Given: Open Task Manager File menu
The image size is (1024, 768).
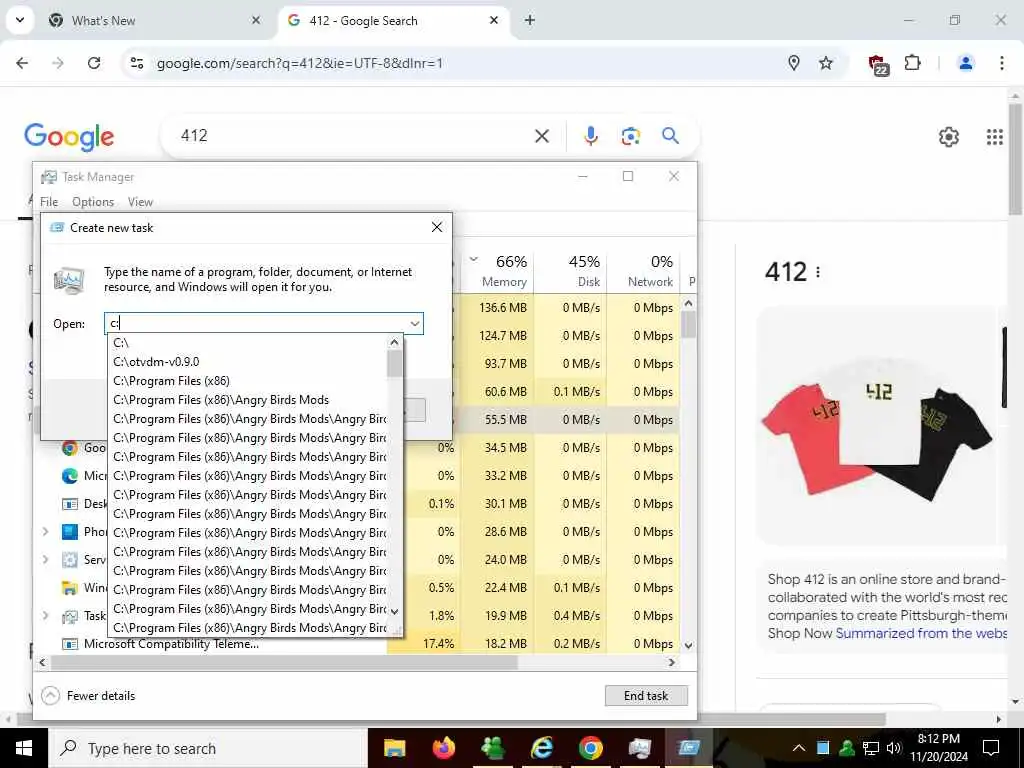Looking at the screenshot, I should coord(49,202).
